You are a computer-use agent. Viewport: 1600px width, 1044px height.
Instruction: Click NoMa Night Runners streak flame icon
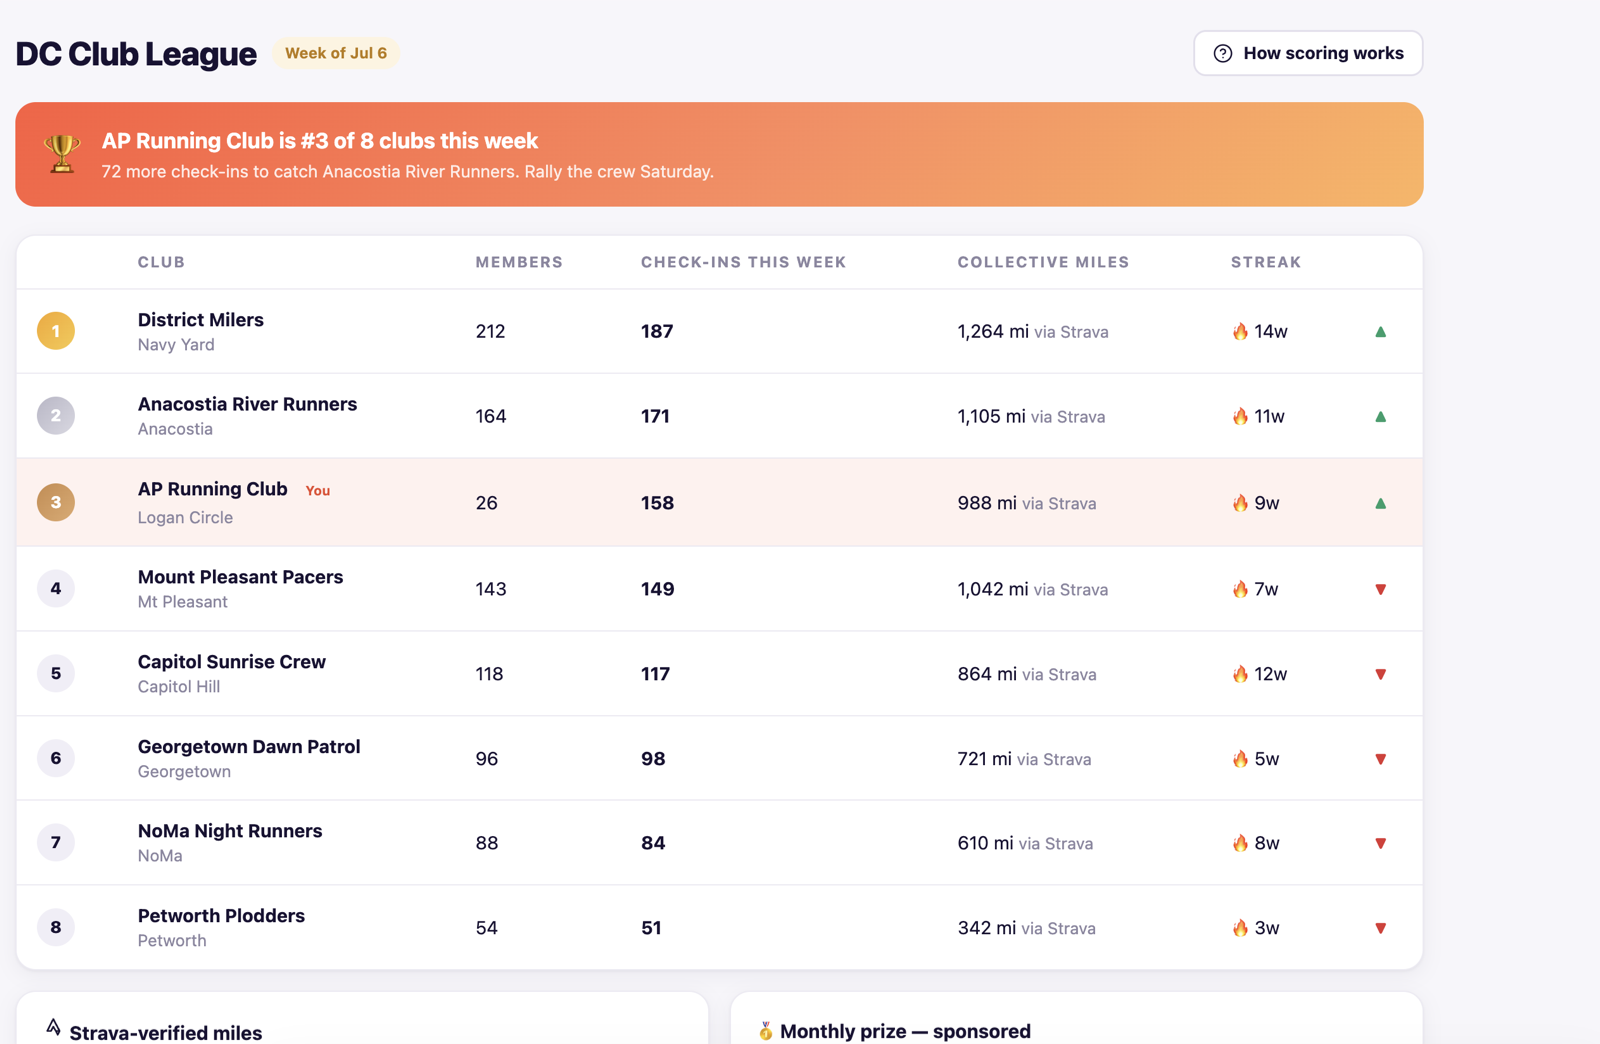click(x=1240, y=843)
